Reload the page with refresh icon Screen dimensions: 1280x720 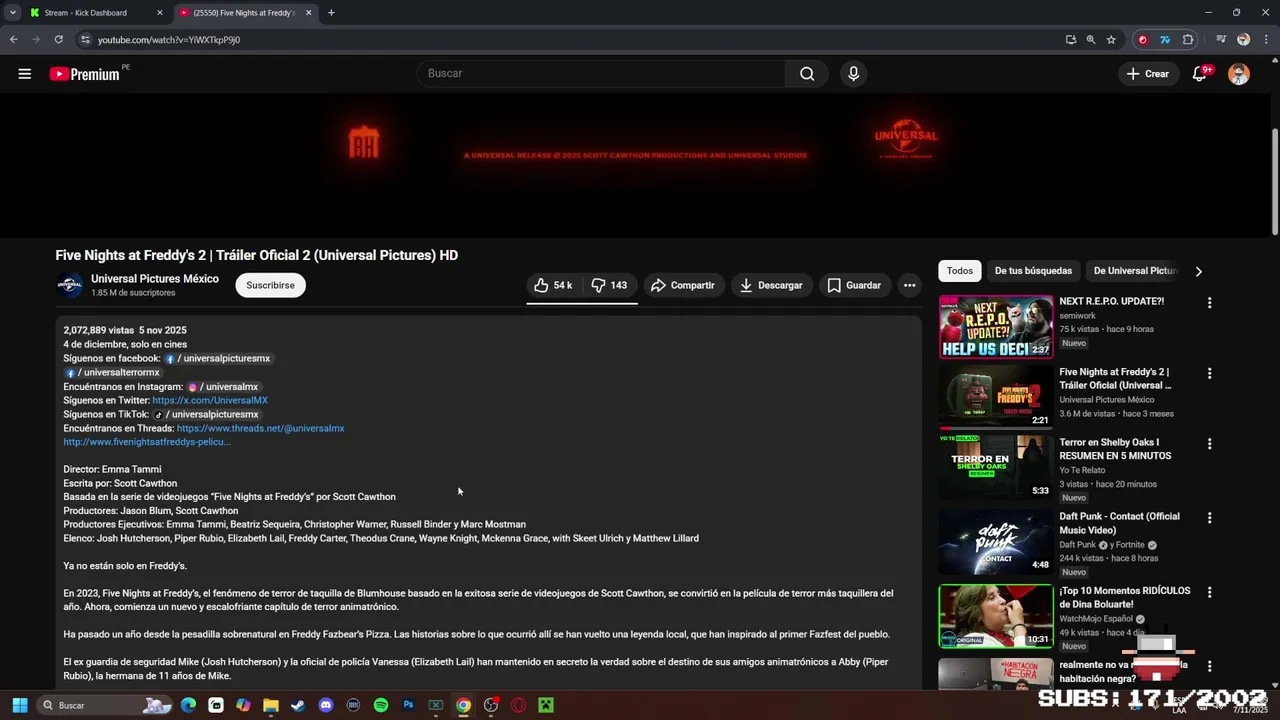[x=58, y=40]
